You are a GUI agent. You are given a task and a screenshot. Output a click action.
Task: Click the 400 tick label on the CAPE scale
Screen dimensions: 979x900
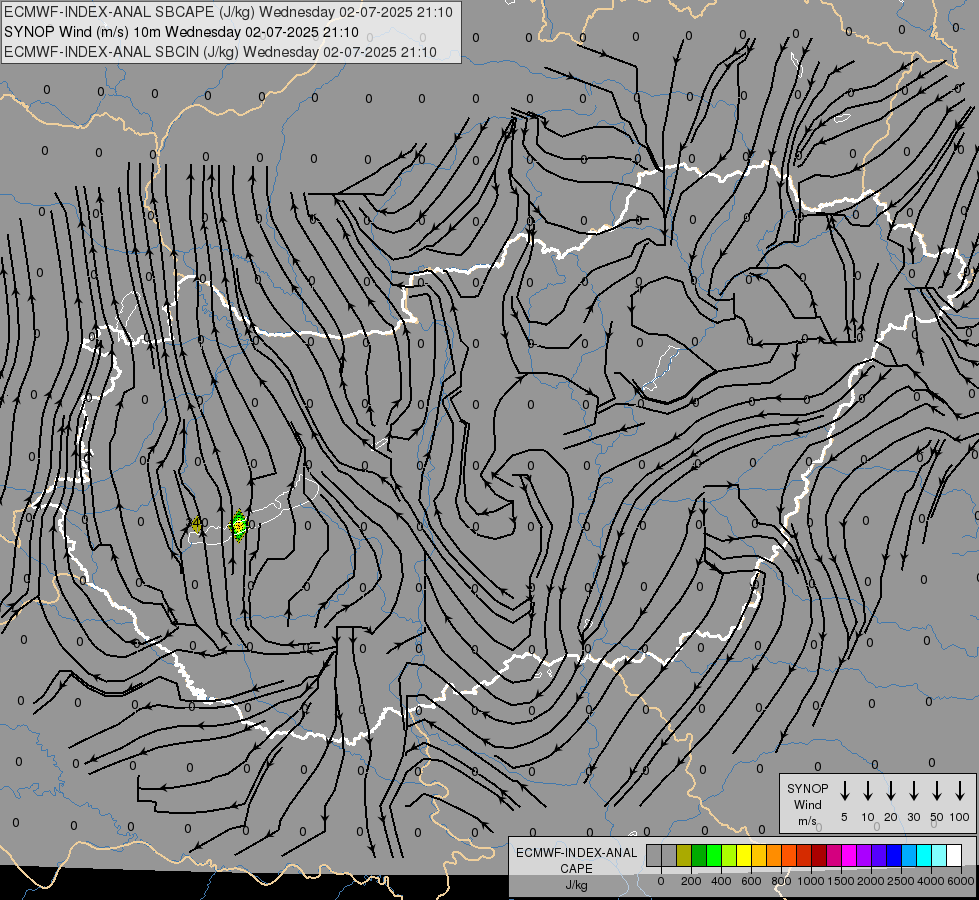click(721, 881)
